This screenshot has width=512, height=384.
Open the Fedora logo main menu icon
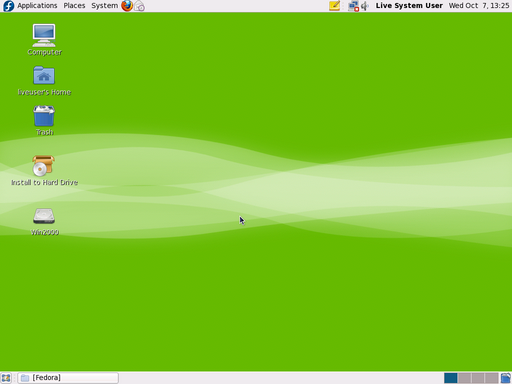[8, 6]
